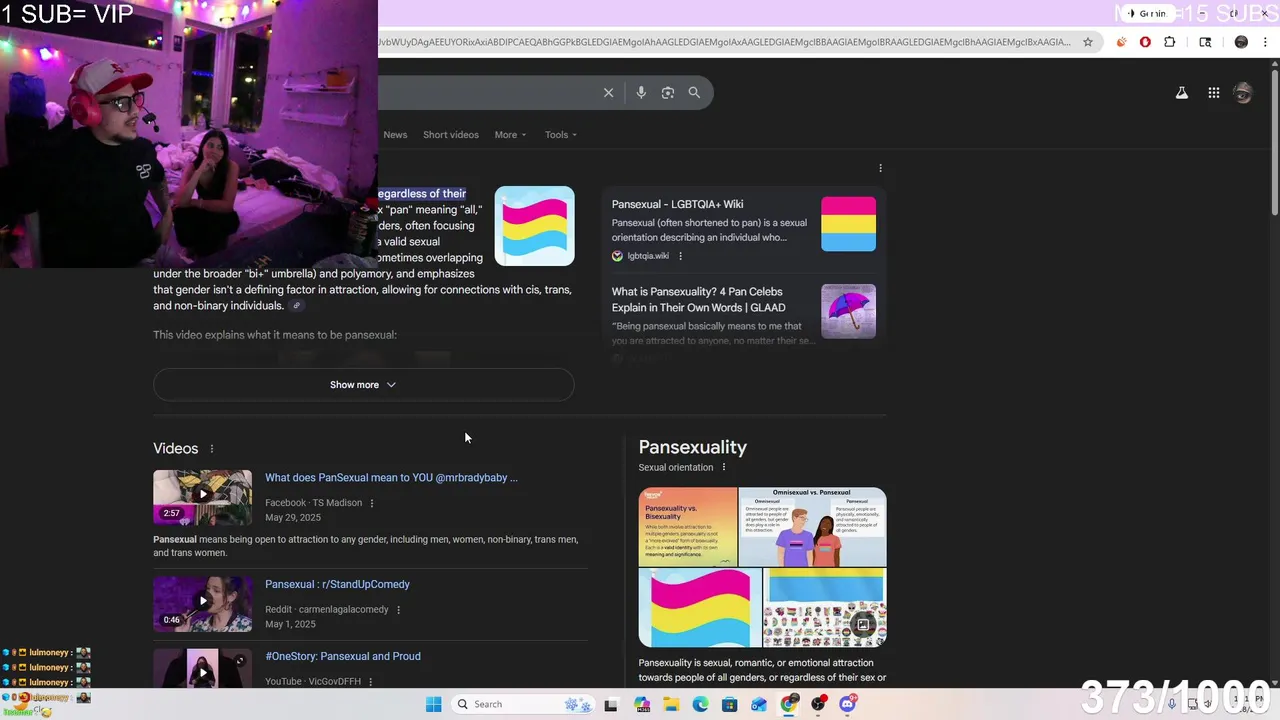Open LGBTQIA+ Wiki flag thumbnail
The width and height of the screenshot is (1280, 720).
[x=848, y=223]
